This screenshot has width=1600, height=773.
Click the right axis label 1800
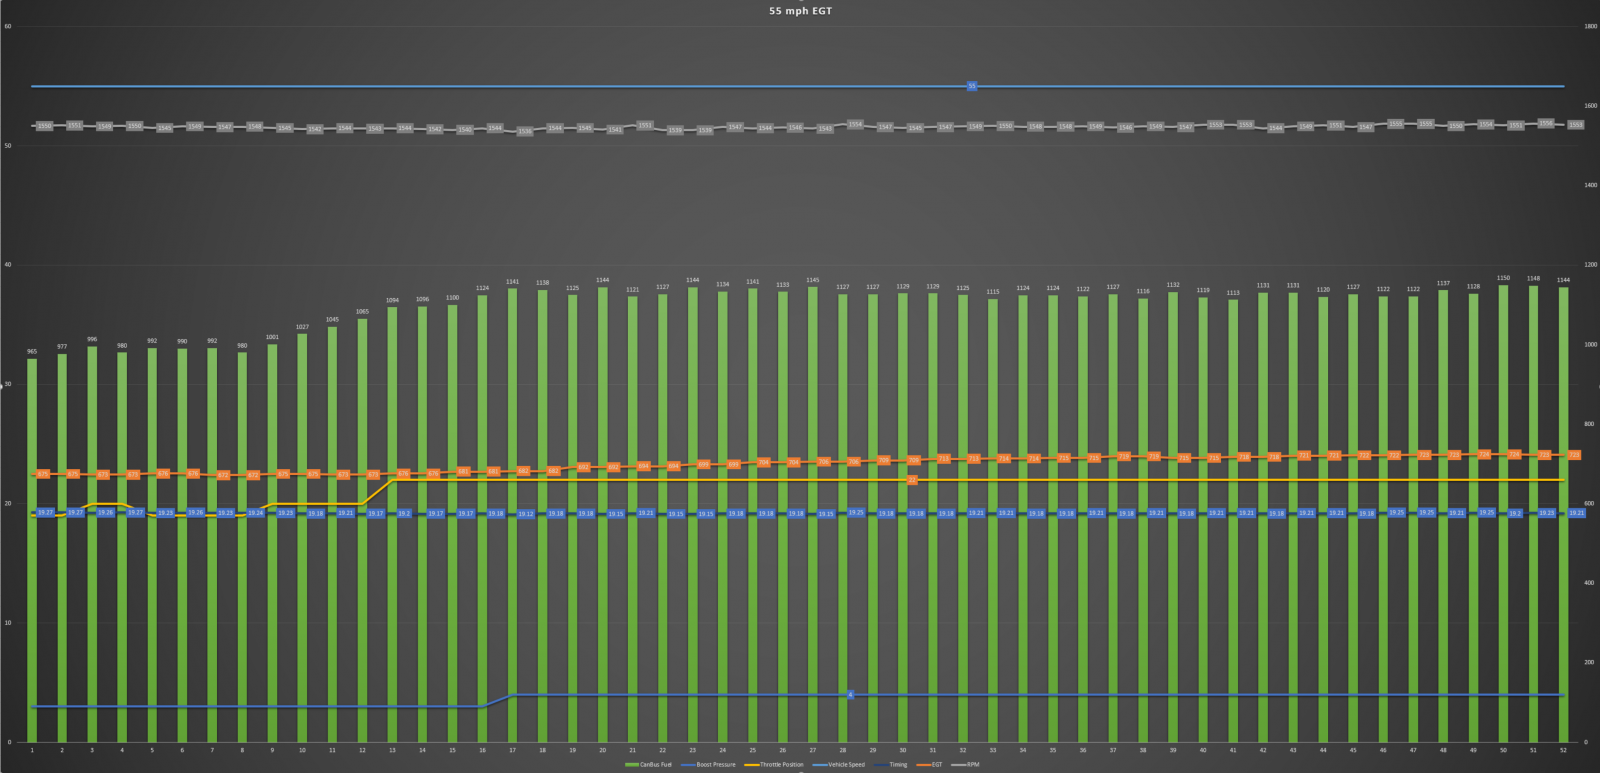click(1590, 27)
